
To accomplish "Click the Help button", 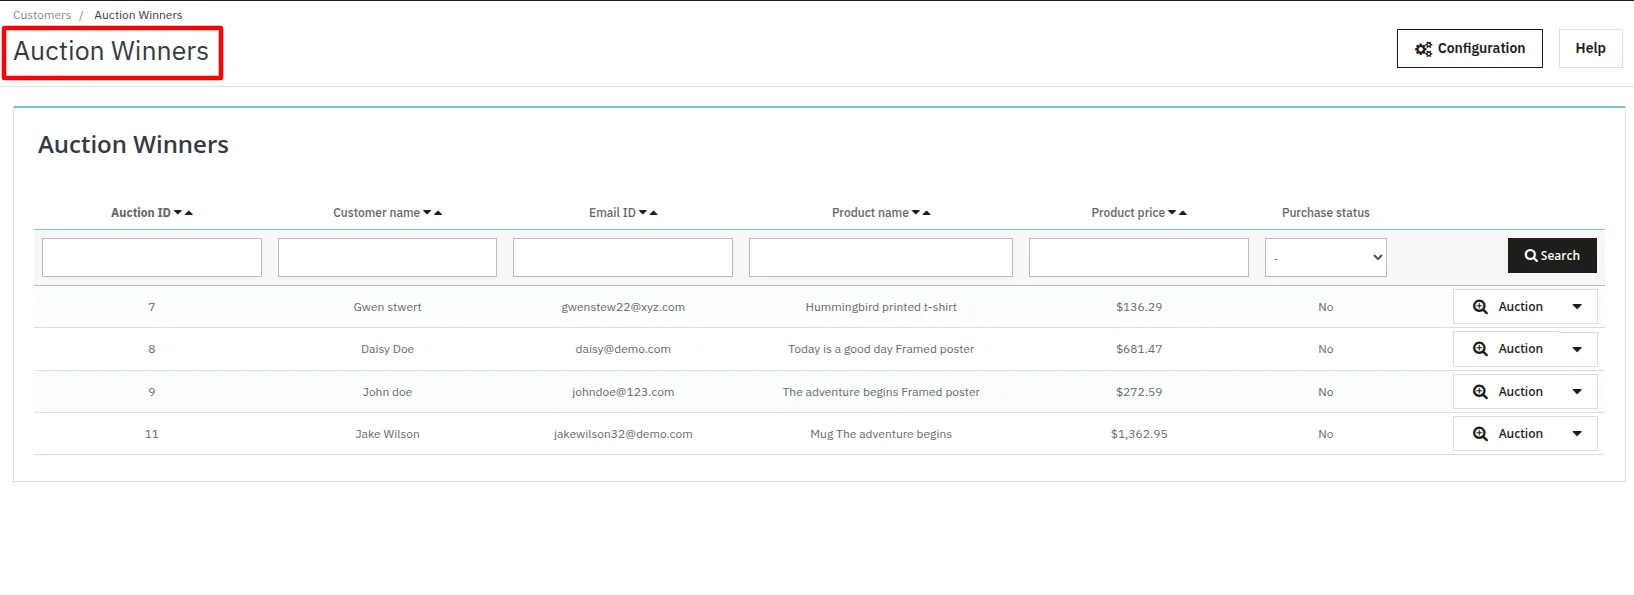I will point(1590,48).
